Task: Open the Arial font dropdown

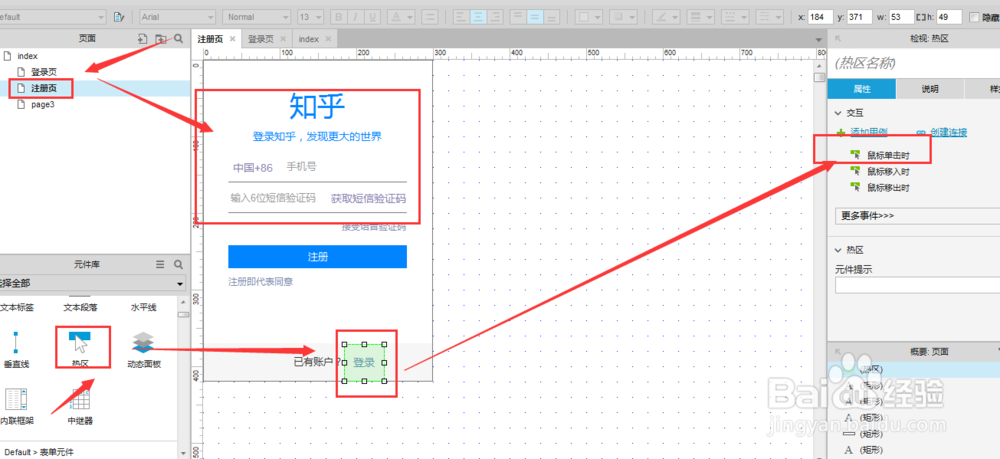Action: 177,17
